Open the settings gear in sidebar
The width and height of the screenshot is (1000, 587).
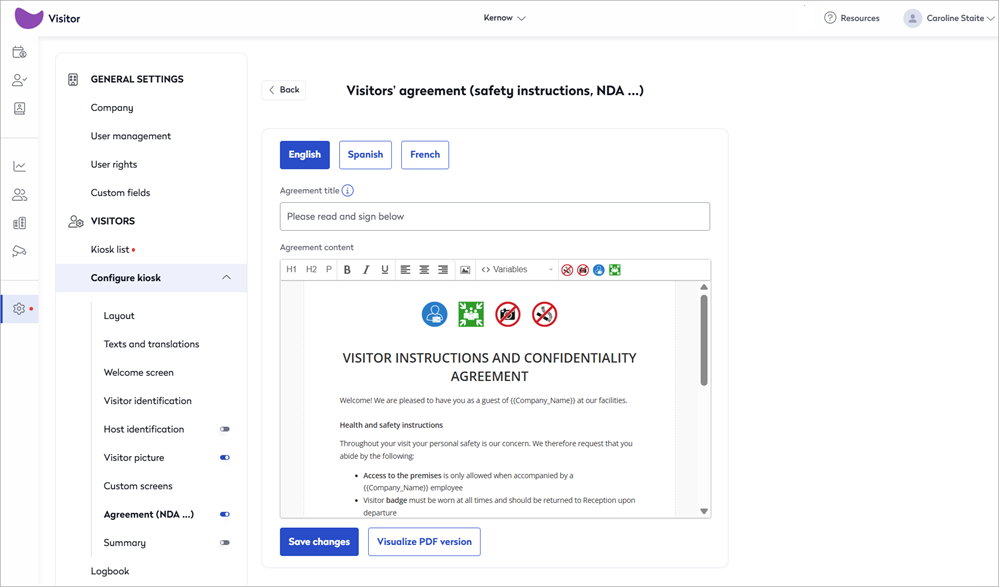click(x=19, y=309)
